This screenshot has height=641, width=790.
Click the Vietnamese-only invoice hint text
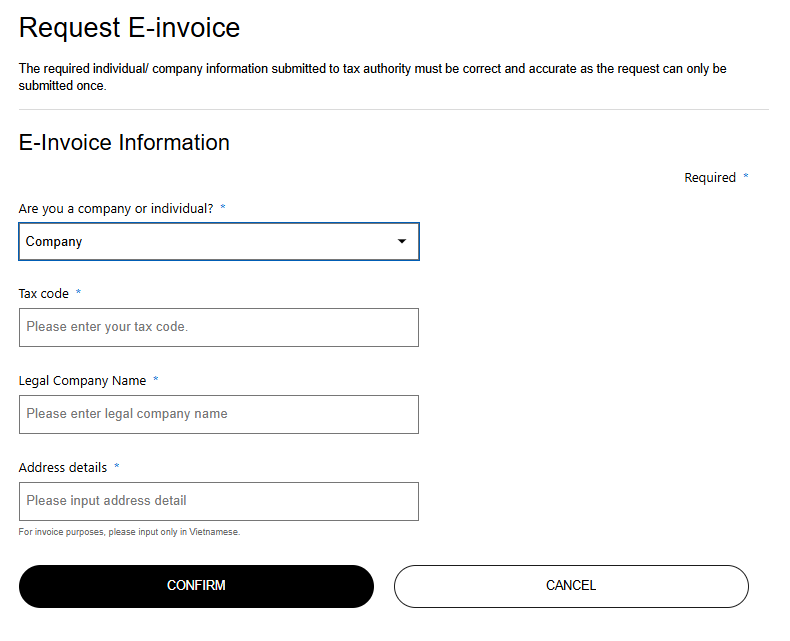(129, 532)
